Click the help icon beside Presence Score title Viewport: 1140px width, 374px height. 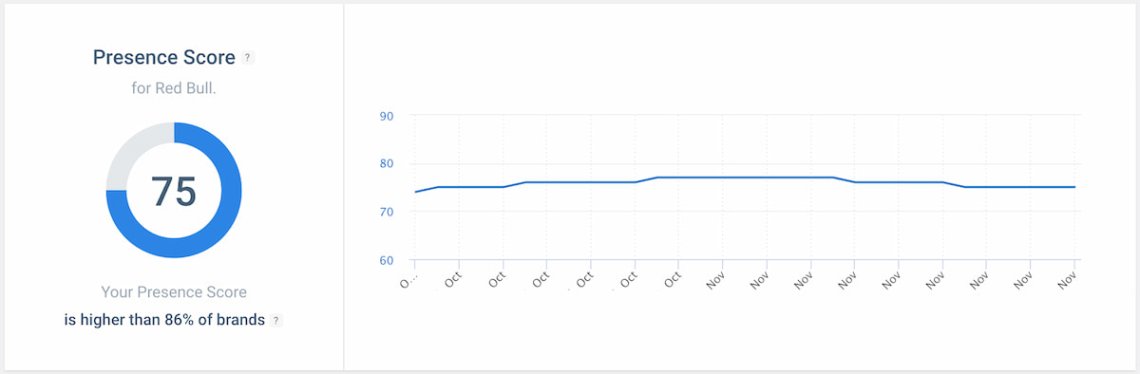248,57
